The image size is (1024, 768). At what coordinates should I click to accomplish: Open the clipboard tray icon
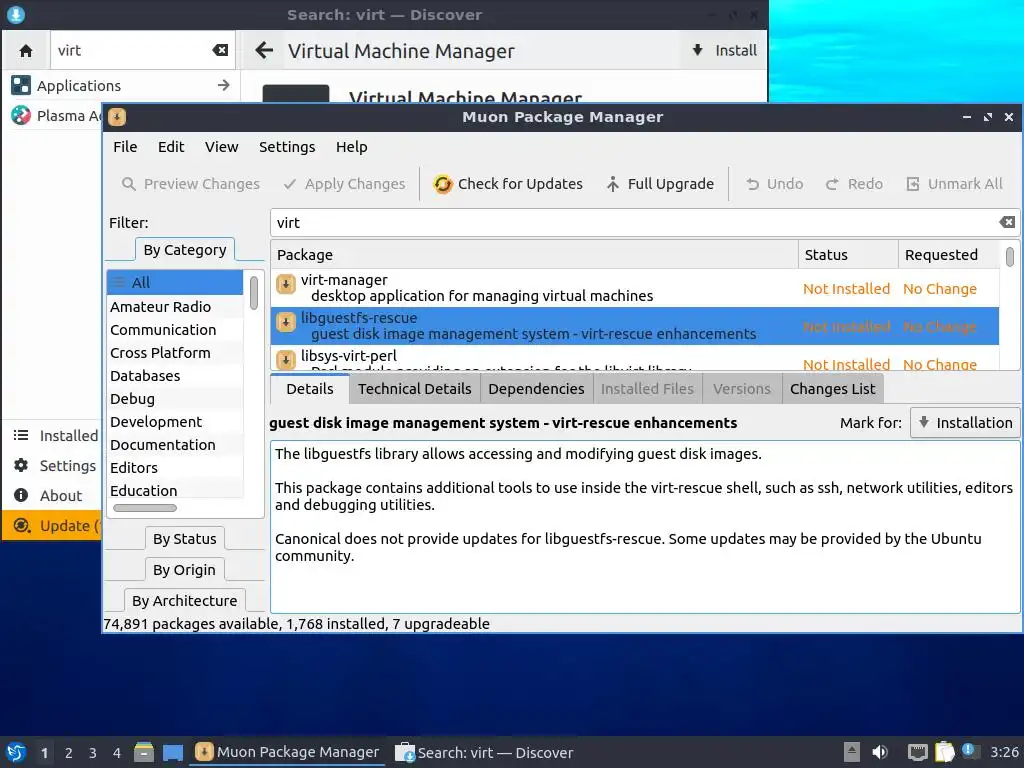pos(944,752)
